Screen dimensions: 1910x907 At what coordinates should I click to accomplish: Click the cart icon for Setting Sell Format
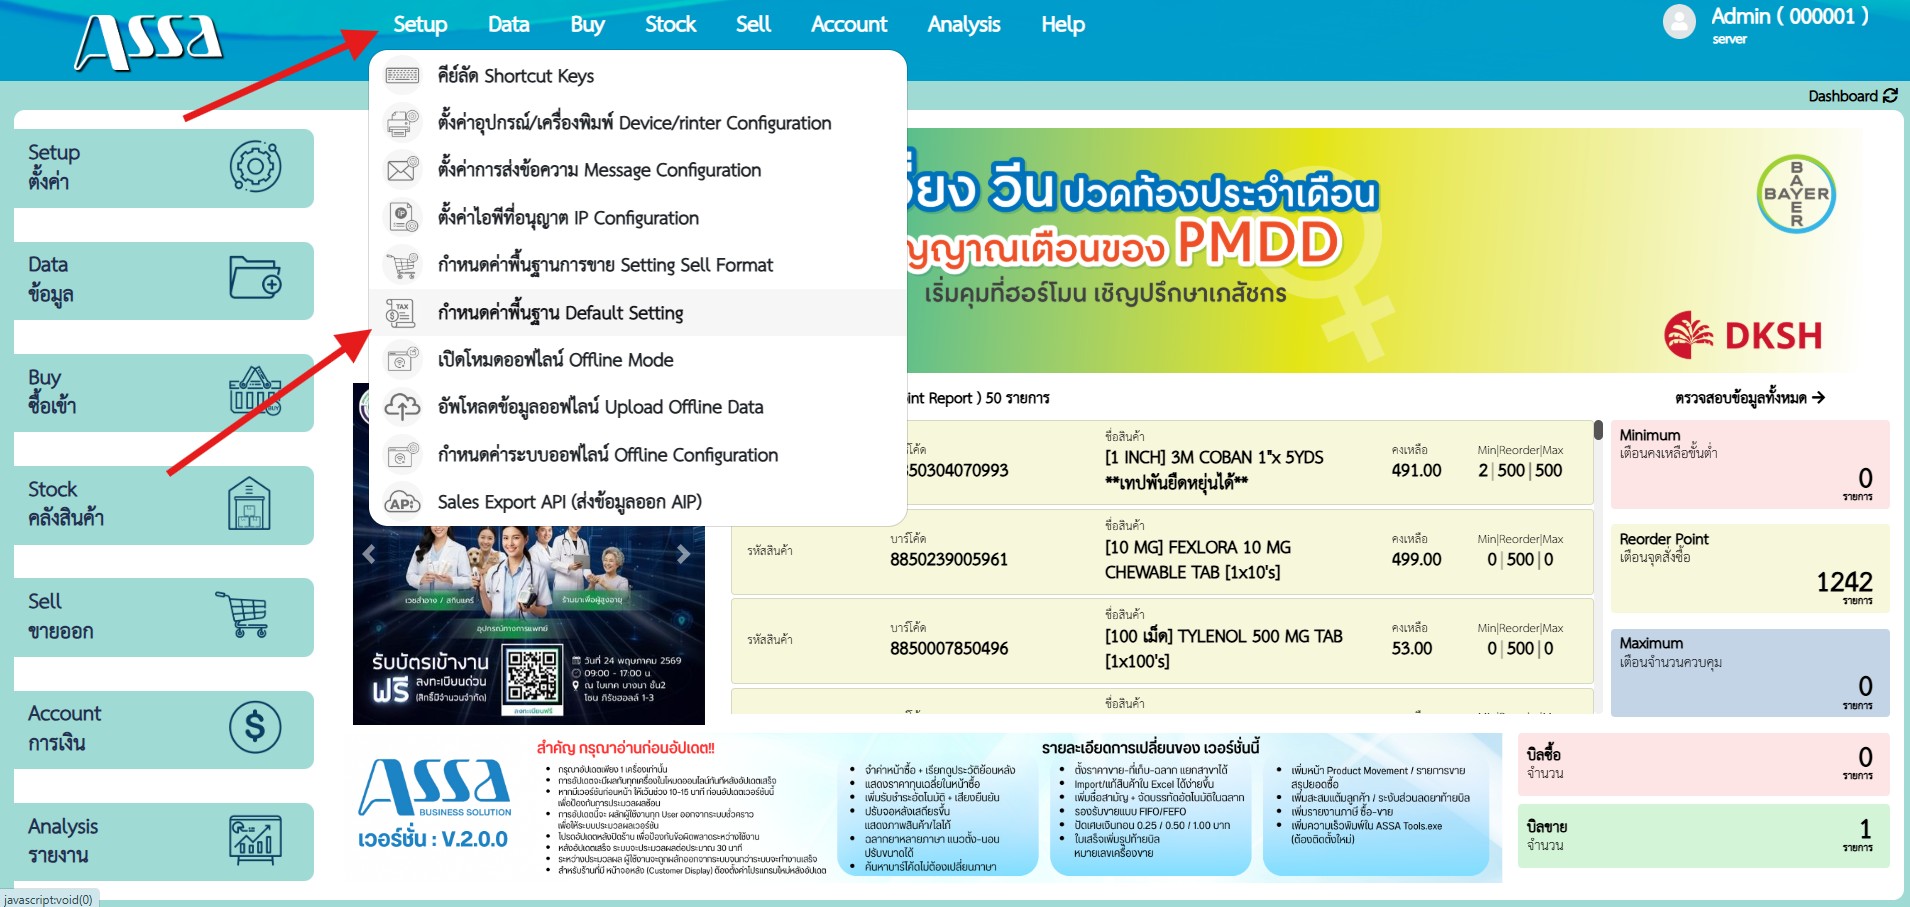coord(402,265)
